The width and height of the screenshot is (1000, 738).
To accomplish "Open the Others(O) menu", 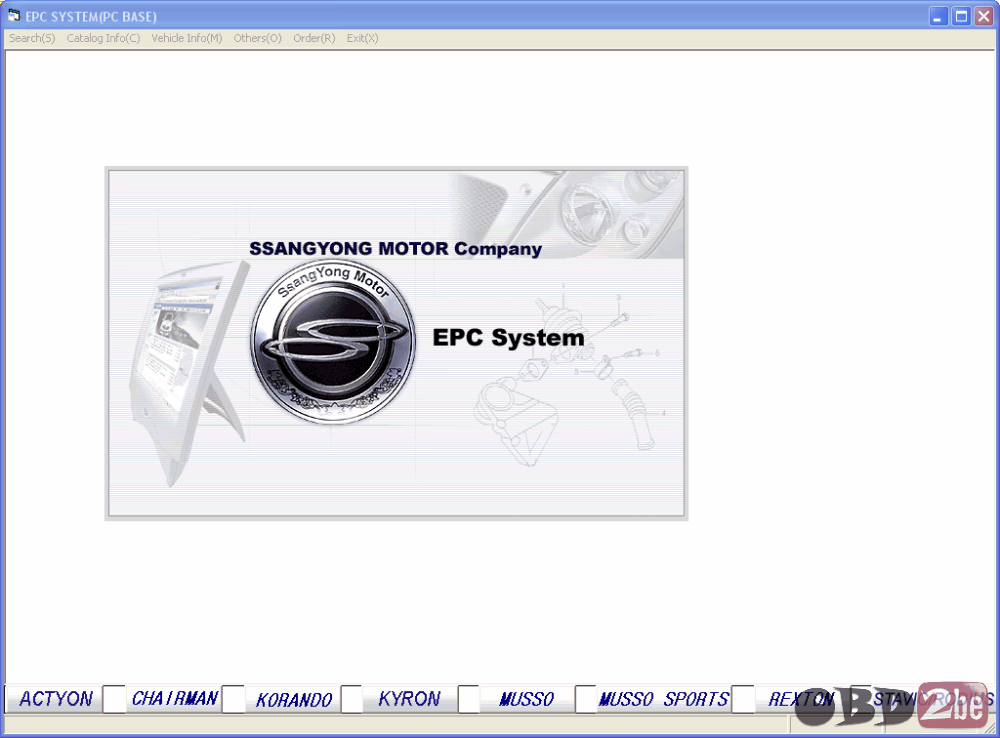I will 258,38.
